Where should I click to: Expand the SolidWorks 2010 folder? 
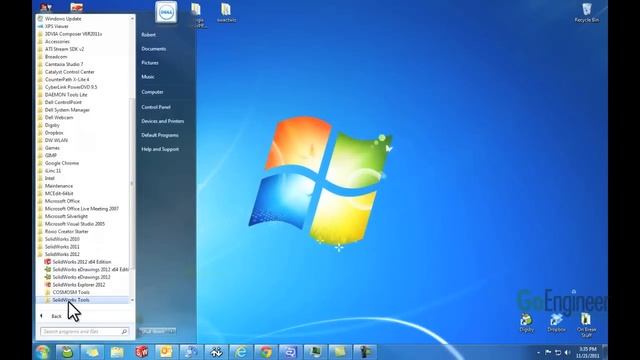[x=62, y=239]
